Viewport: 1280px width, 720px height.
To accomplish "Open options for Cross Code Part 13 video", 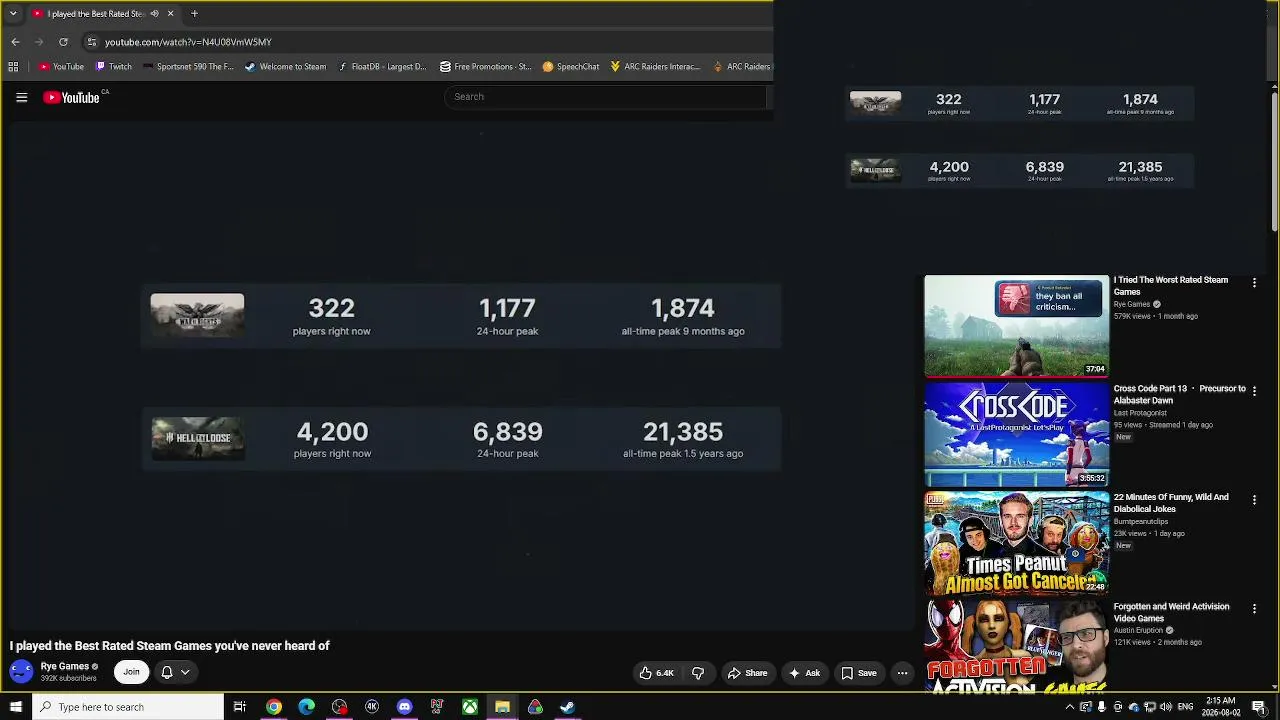I will click(x=1254, y=391).
